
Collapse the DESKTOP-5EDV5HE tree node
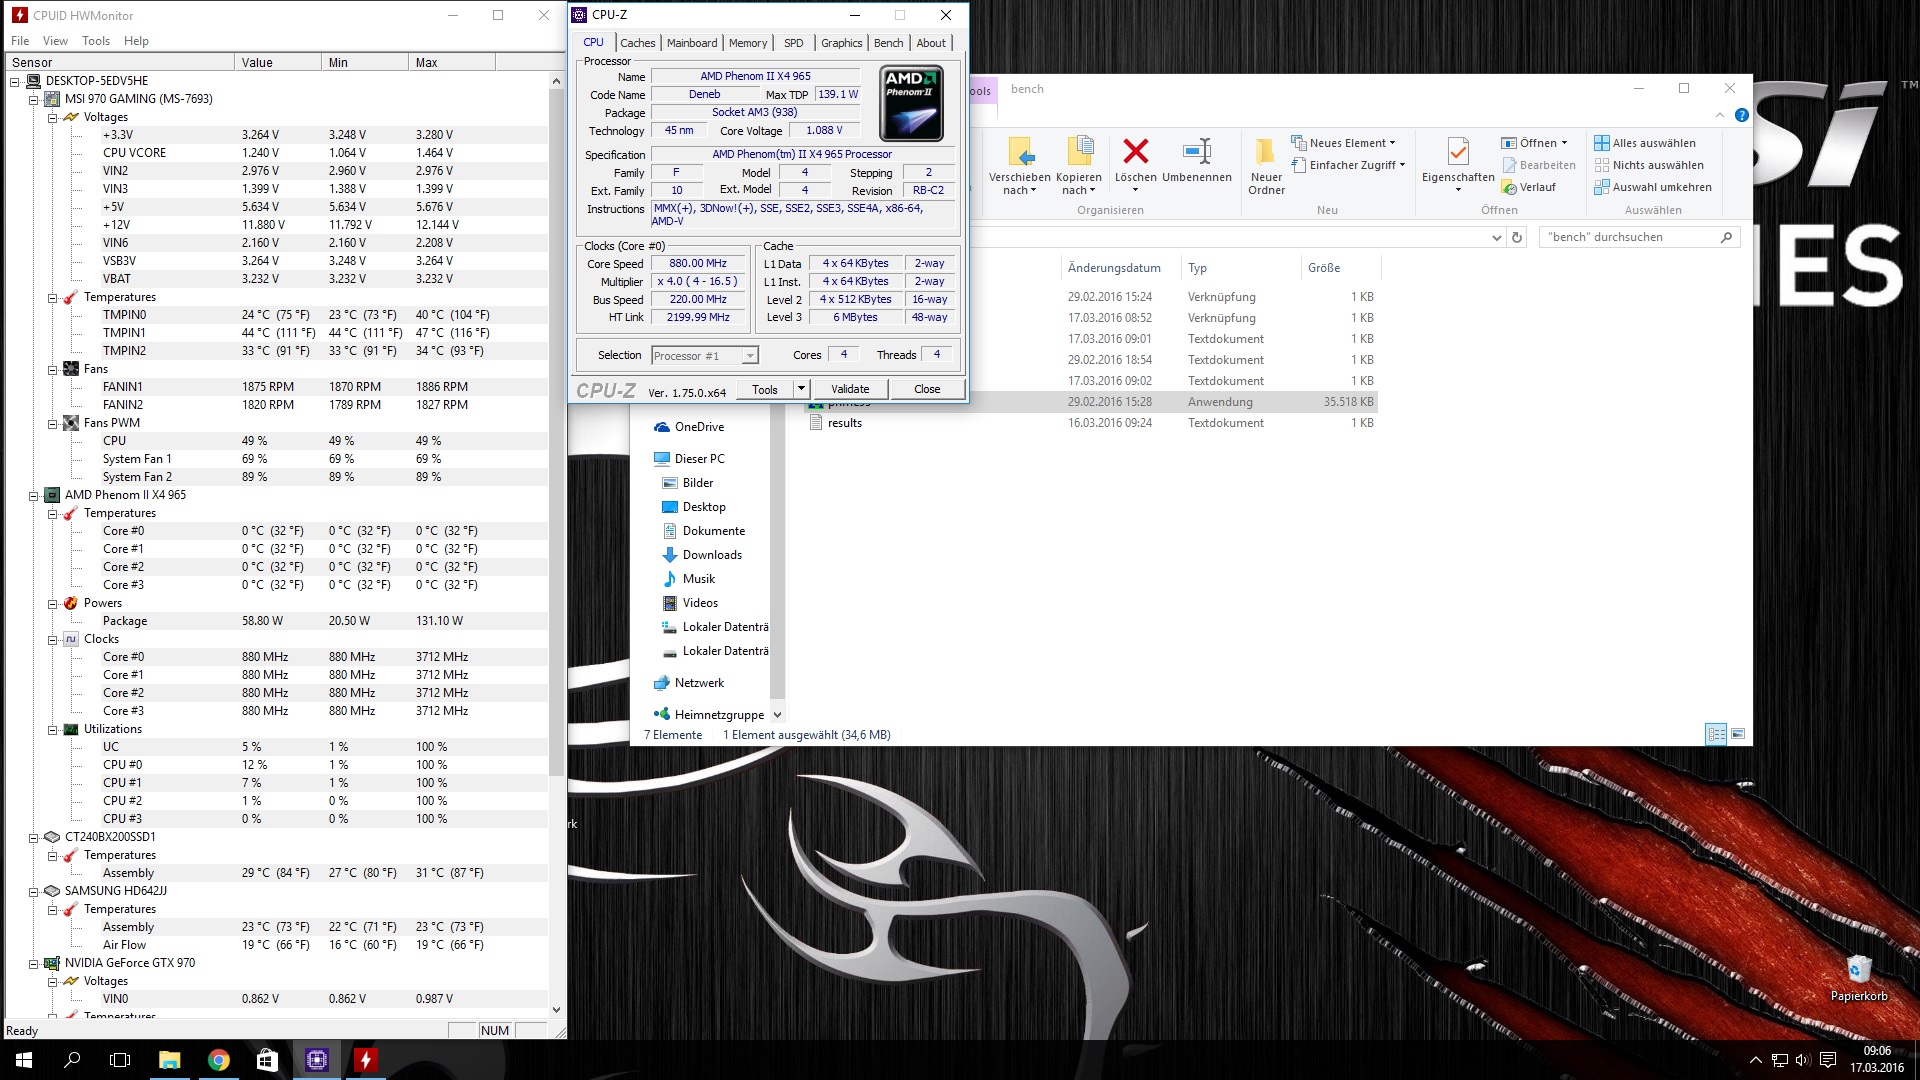pos(15,81)
